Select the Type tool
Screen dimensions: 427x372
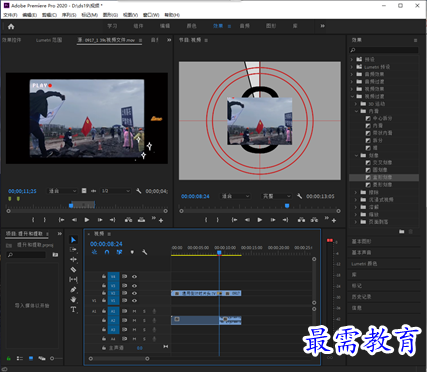[x=73, y=310]
